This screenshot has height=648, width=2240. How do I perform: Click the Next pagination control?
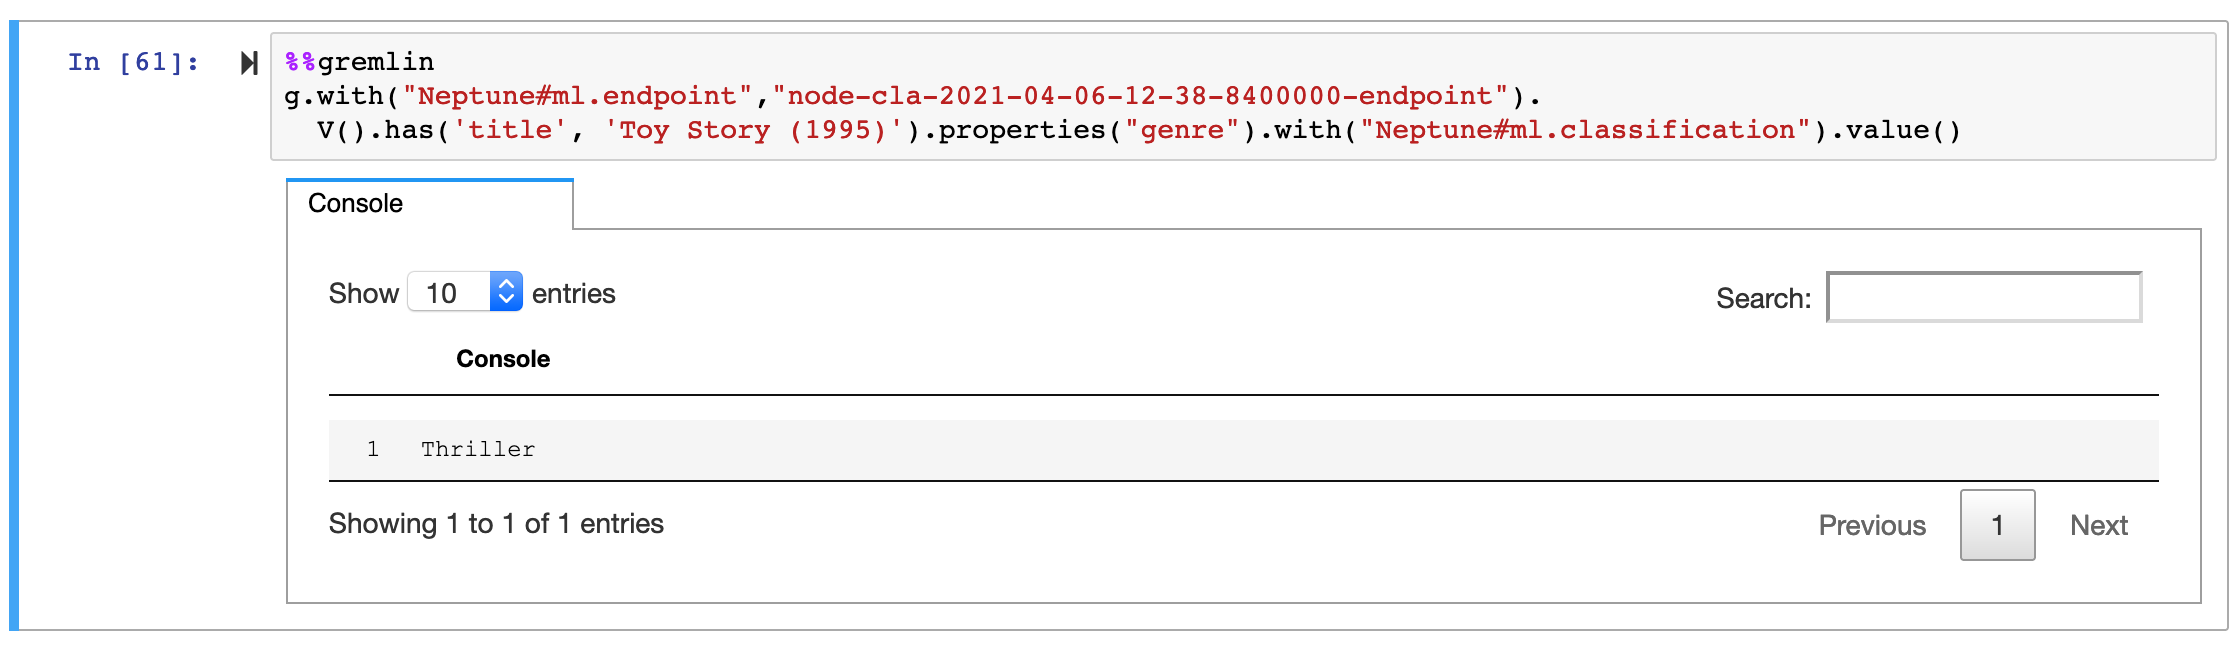coord(2098,524)
